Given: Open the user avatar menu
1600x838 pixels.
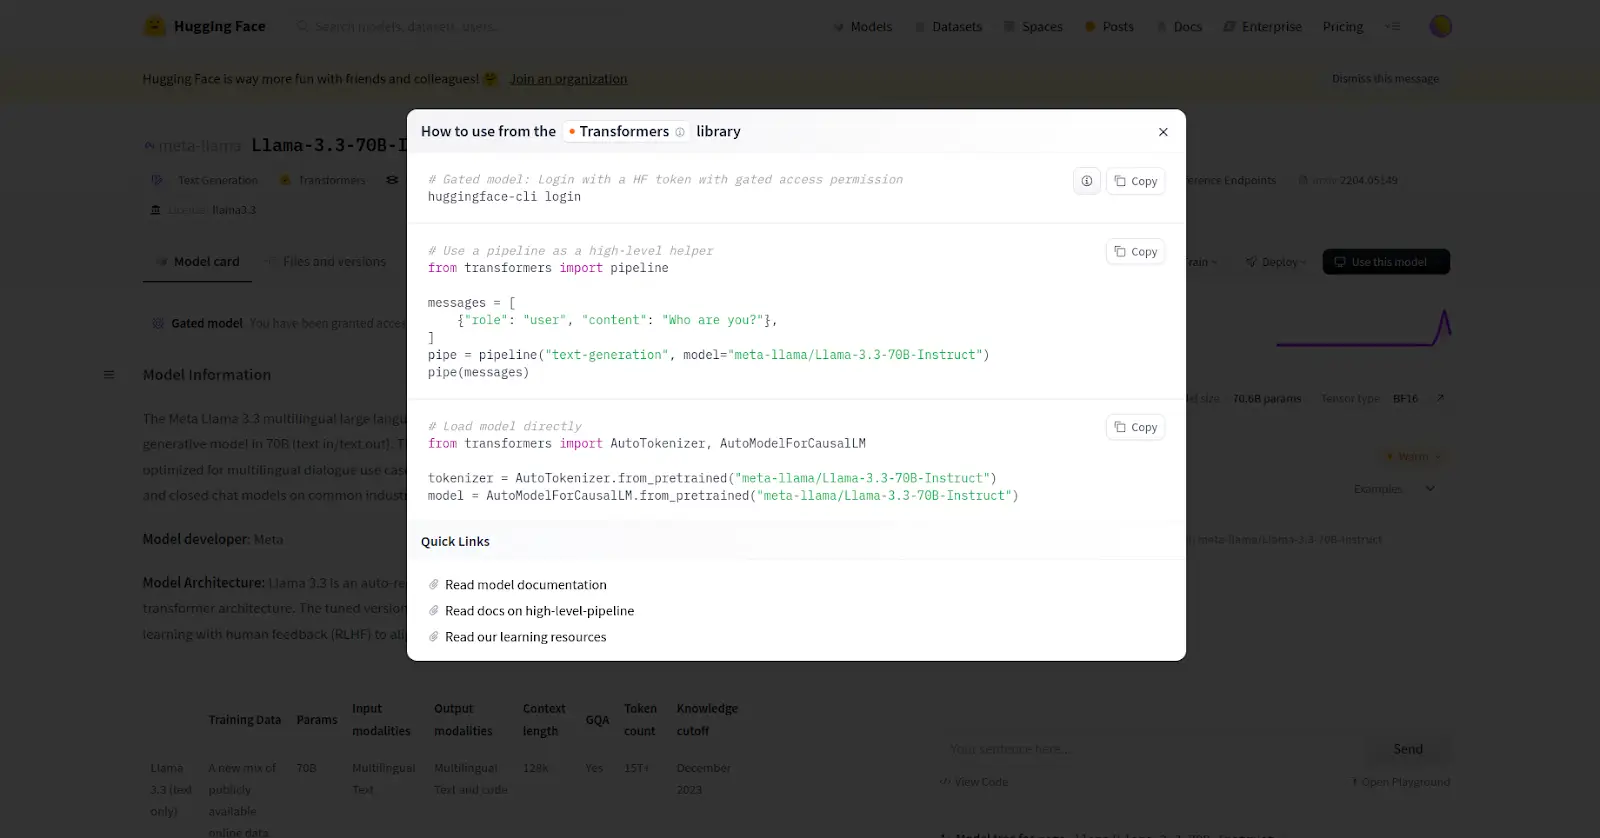Looking at the screenshot, I should tap(1440, 26).
